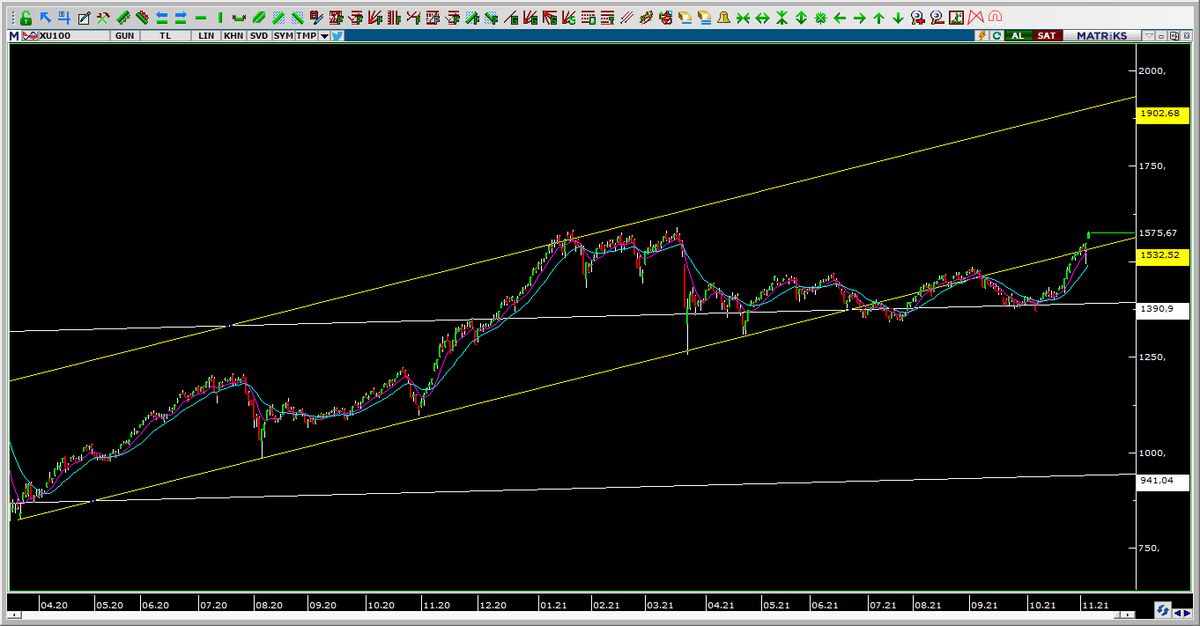Viewport: 1200px width, 626px height.
Task: Open the window menu triangle next to MATRIKS
Action: (1149, 36)
